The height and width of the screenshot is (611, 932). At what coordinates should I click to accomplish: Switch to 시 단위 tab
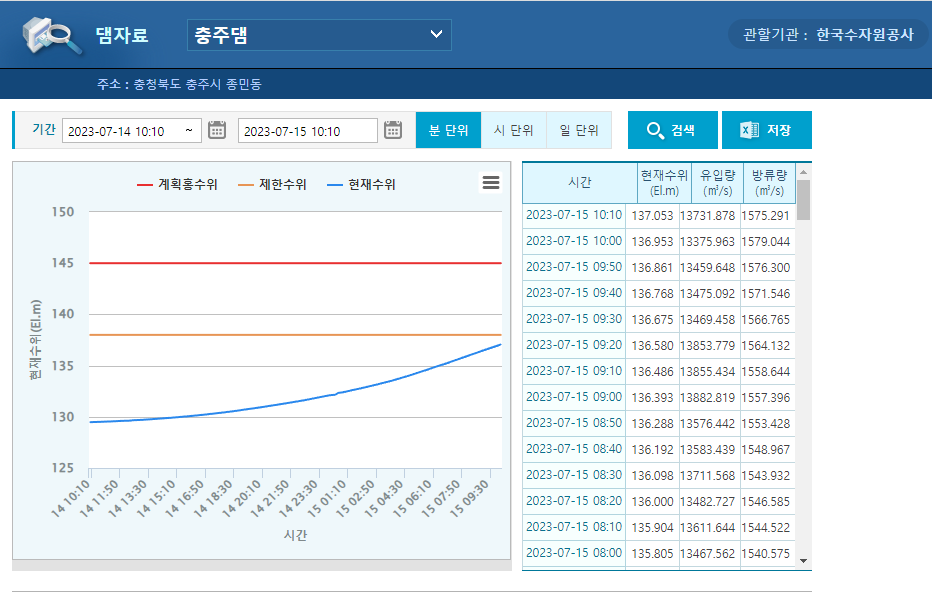coord(514,130)
